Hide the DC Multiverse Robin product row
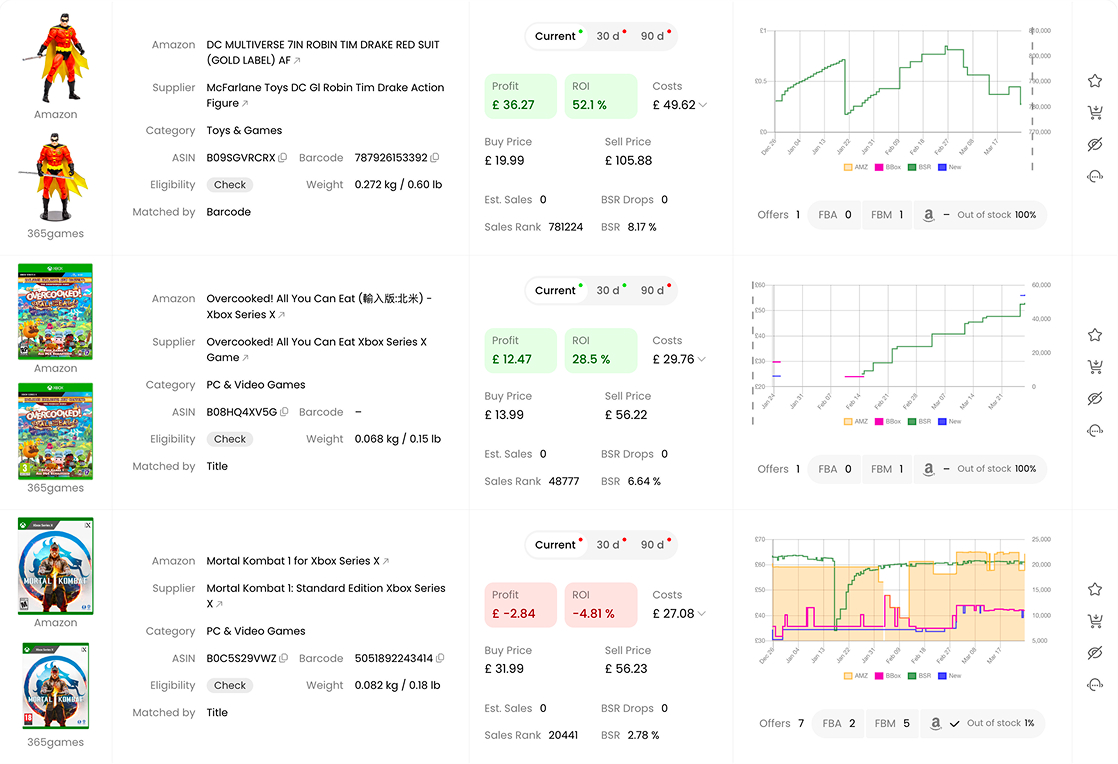Viewport: 1118px width, 764px height. click(1095, 144)
